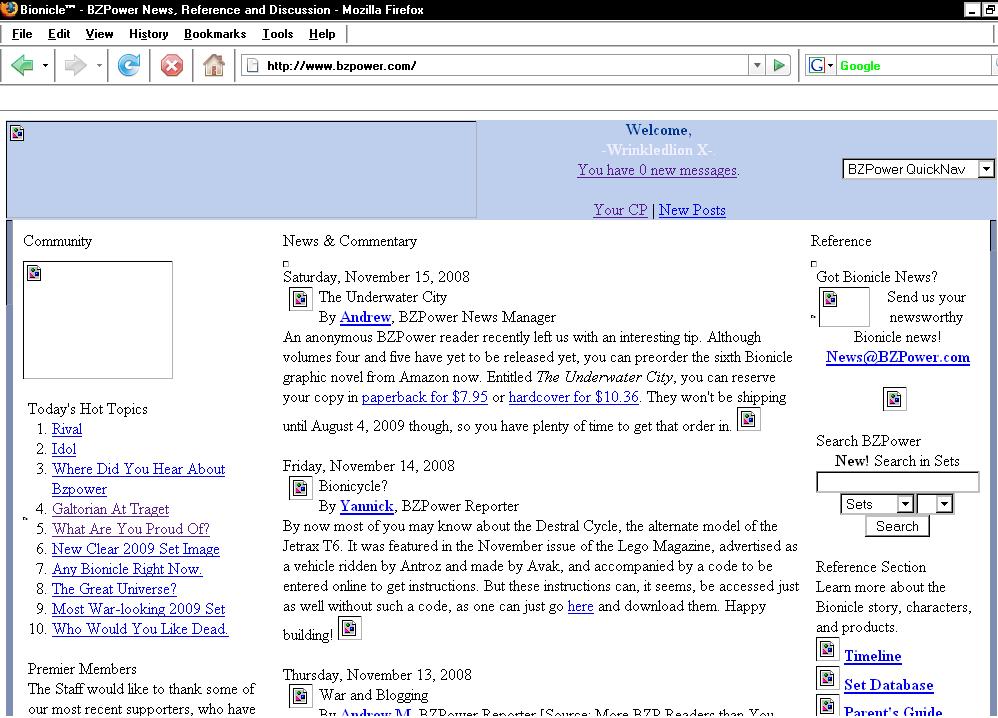Open 'What Are You Proud Of?' topic
Viewport: 998px width, 718px height.
point(130,529)
